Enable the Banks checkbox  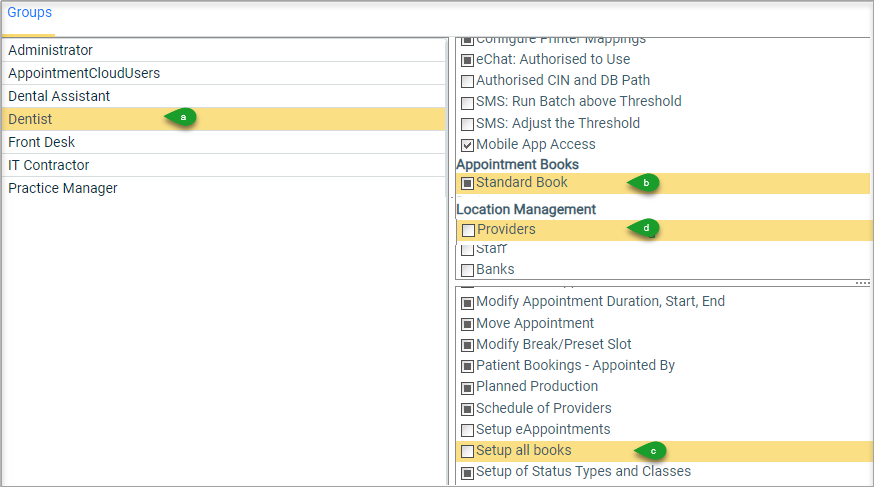coord(468,270)
